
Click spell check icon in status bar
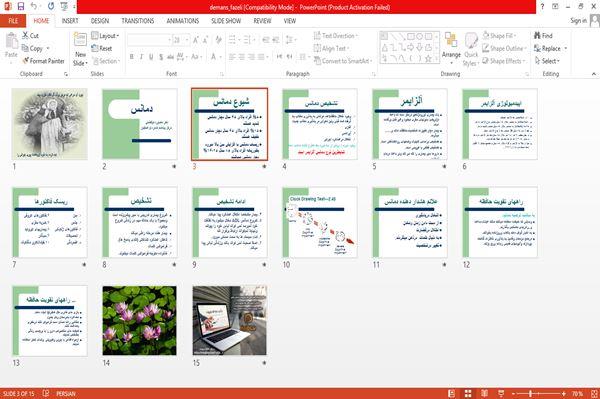tap(46, 393)
